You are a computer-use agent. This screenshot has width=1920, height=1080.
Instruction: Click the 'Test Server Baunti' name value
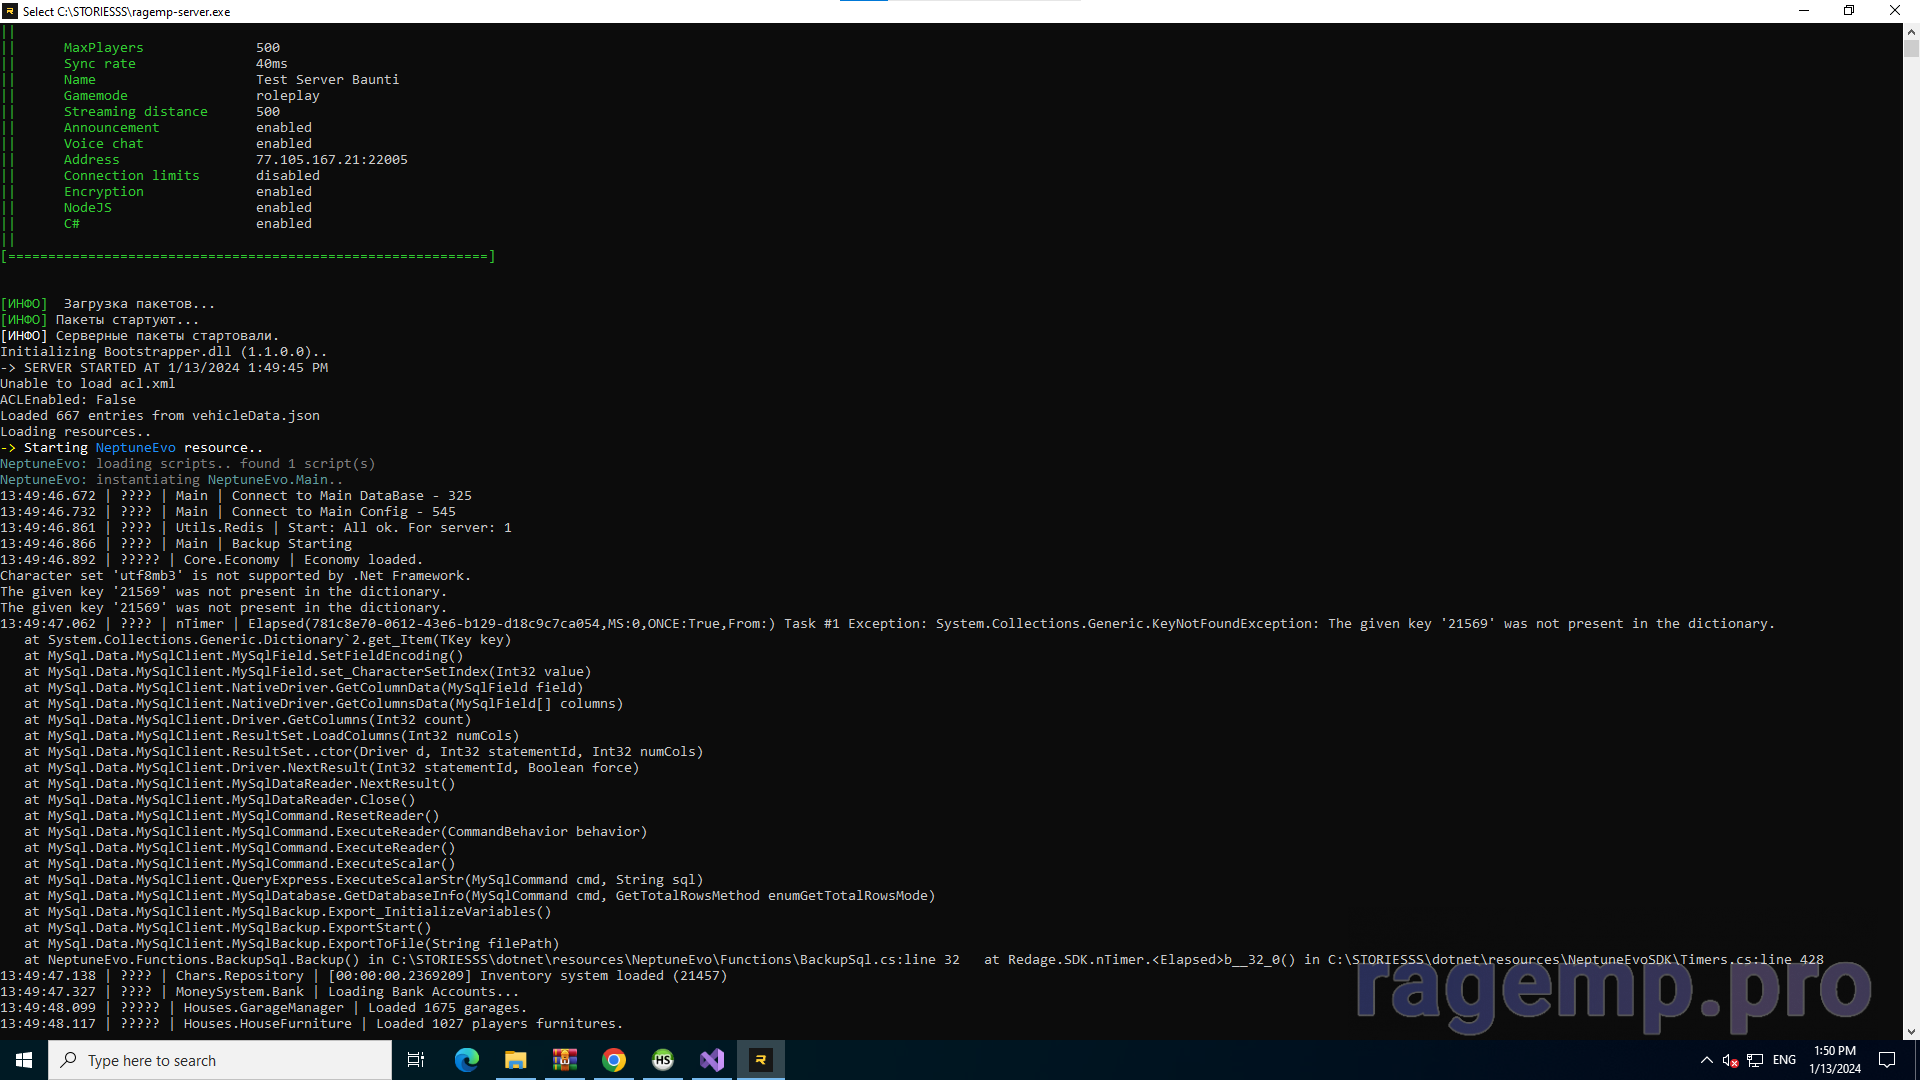point(327,79)
